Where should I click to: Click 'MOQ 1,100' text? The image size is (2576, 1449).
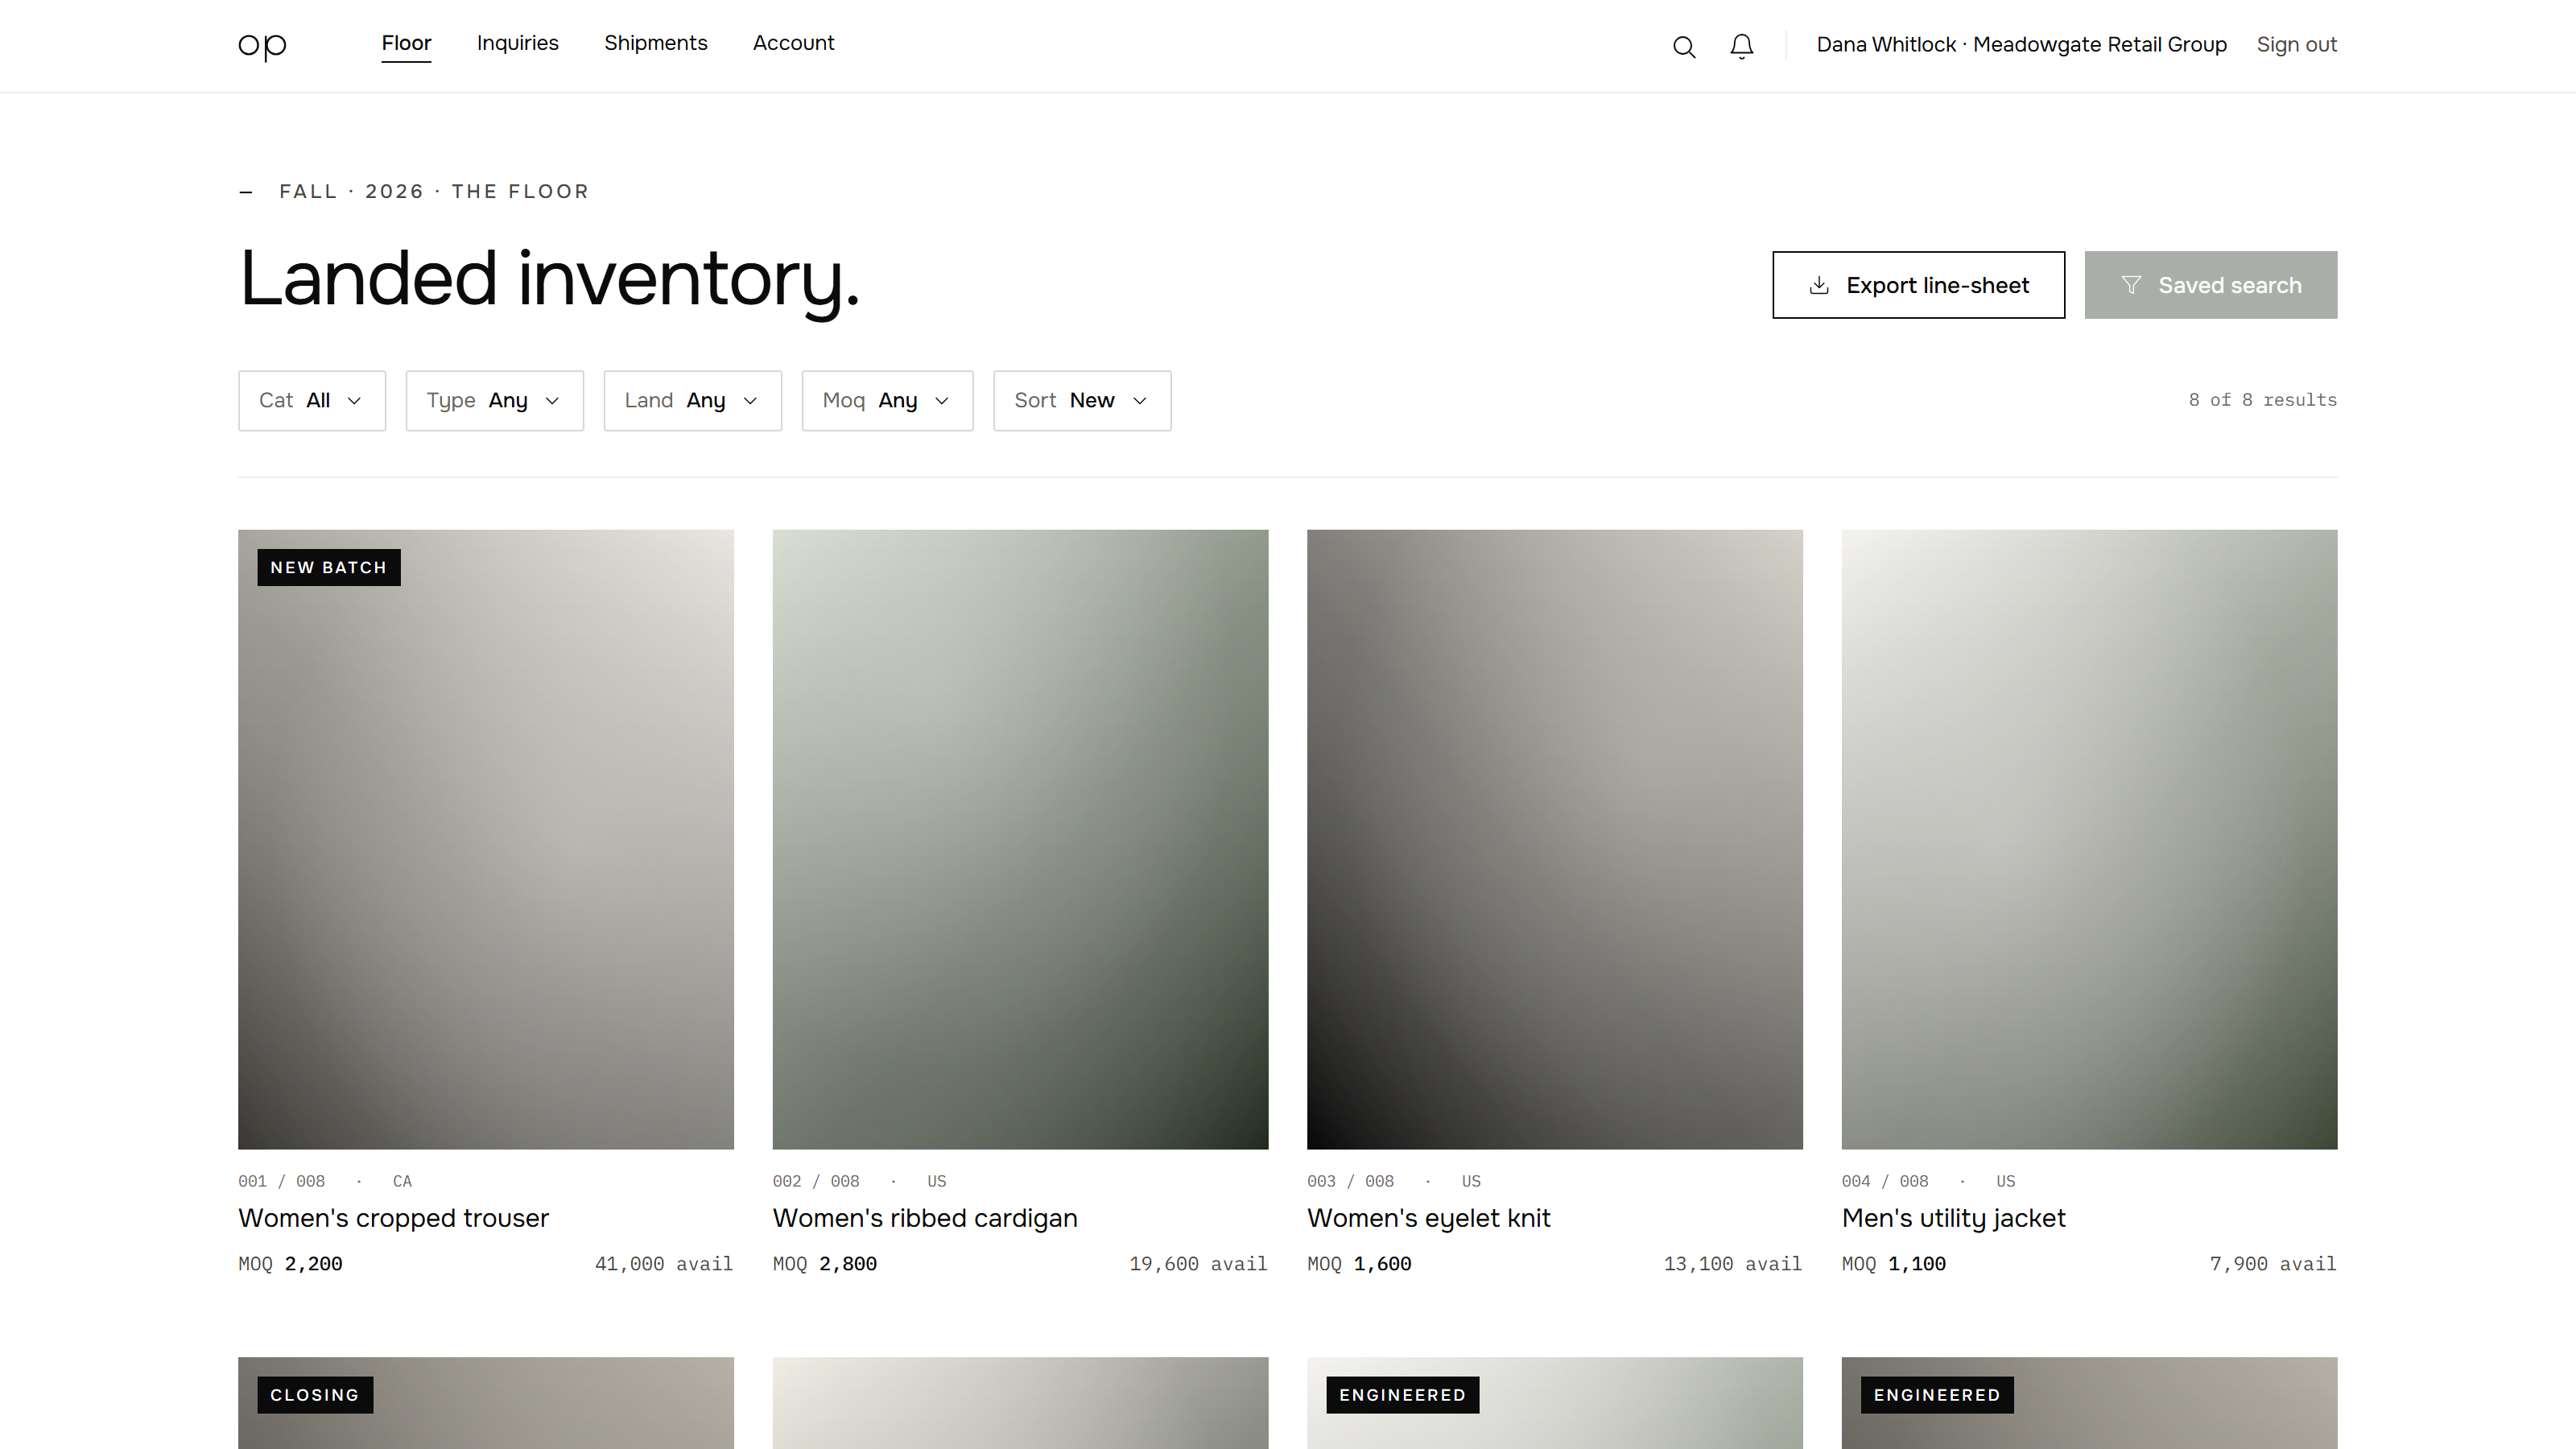1894,1264
